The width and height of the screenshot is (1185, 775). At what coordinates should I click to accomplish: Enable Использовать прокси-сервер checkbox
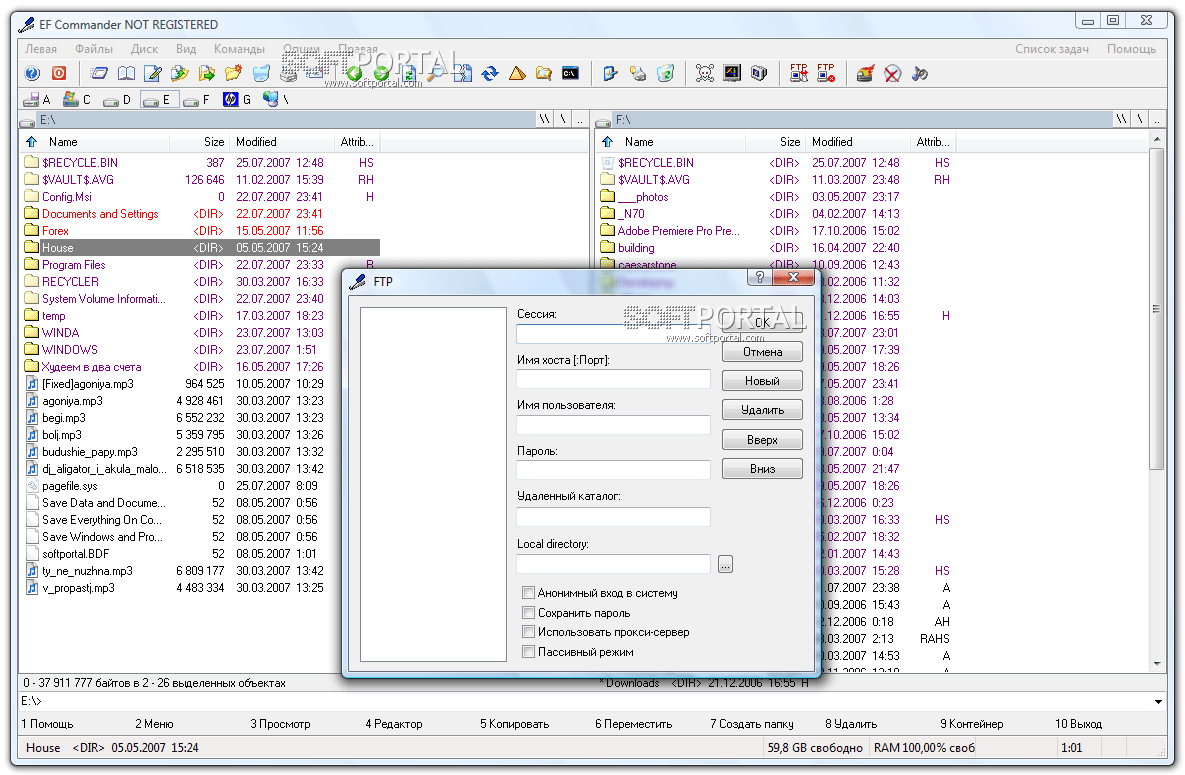coord(529,631)
